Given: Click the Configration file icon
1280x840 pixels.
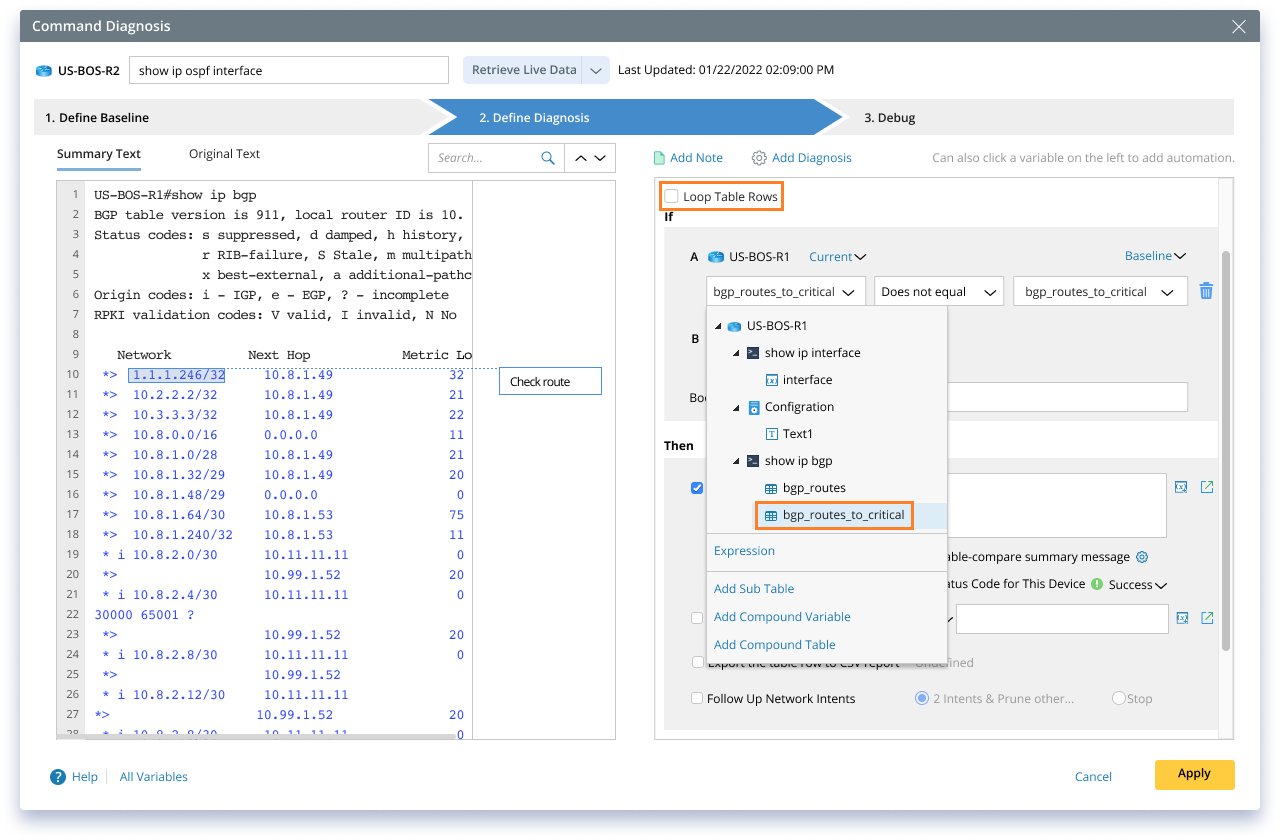Looking at the screenshot, I should coord(754,407).
